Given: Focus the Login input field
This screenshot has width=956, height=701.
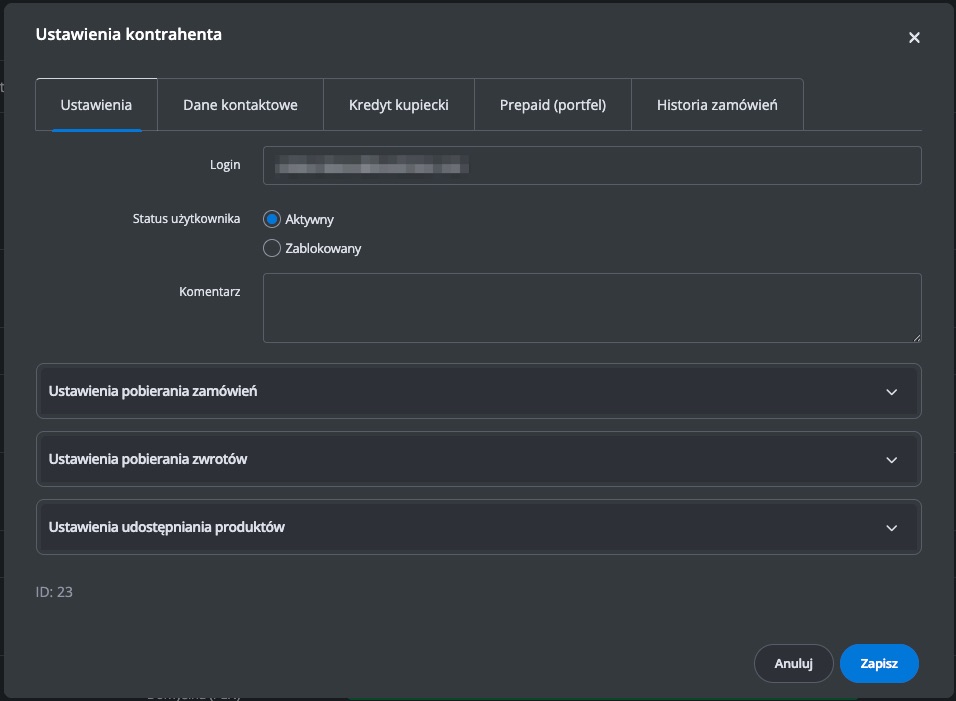Looking at the screenshot, I should tap(592, 166).
